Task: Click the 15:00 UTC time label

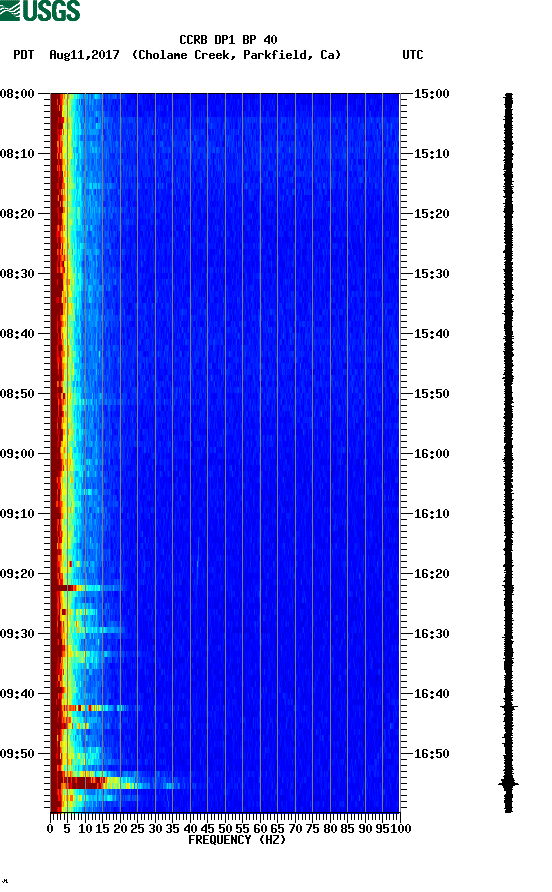Action: pos(431,94)
